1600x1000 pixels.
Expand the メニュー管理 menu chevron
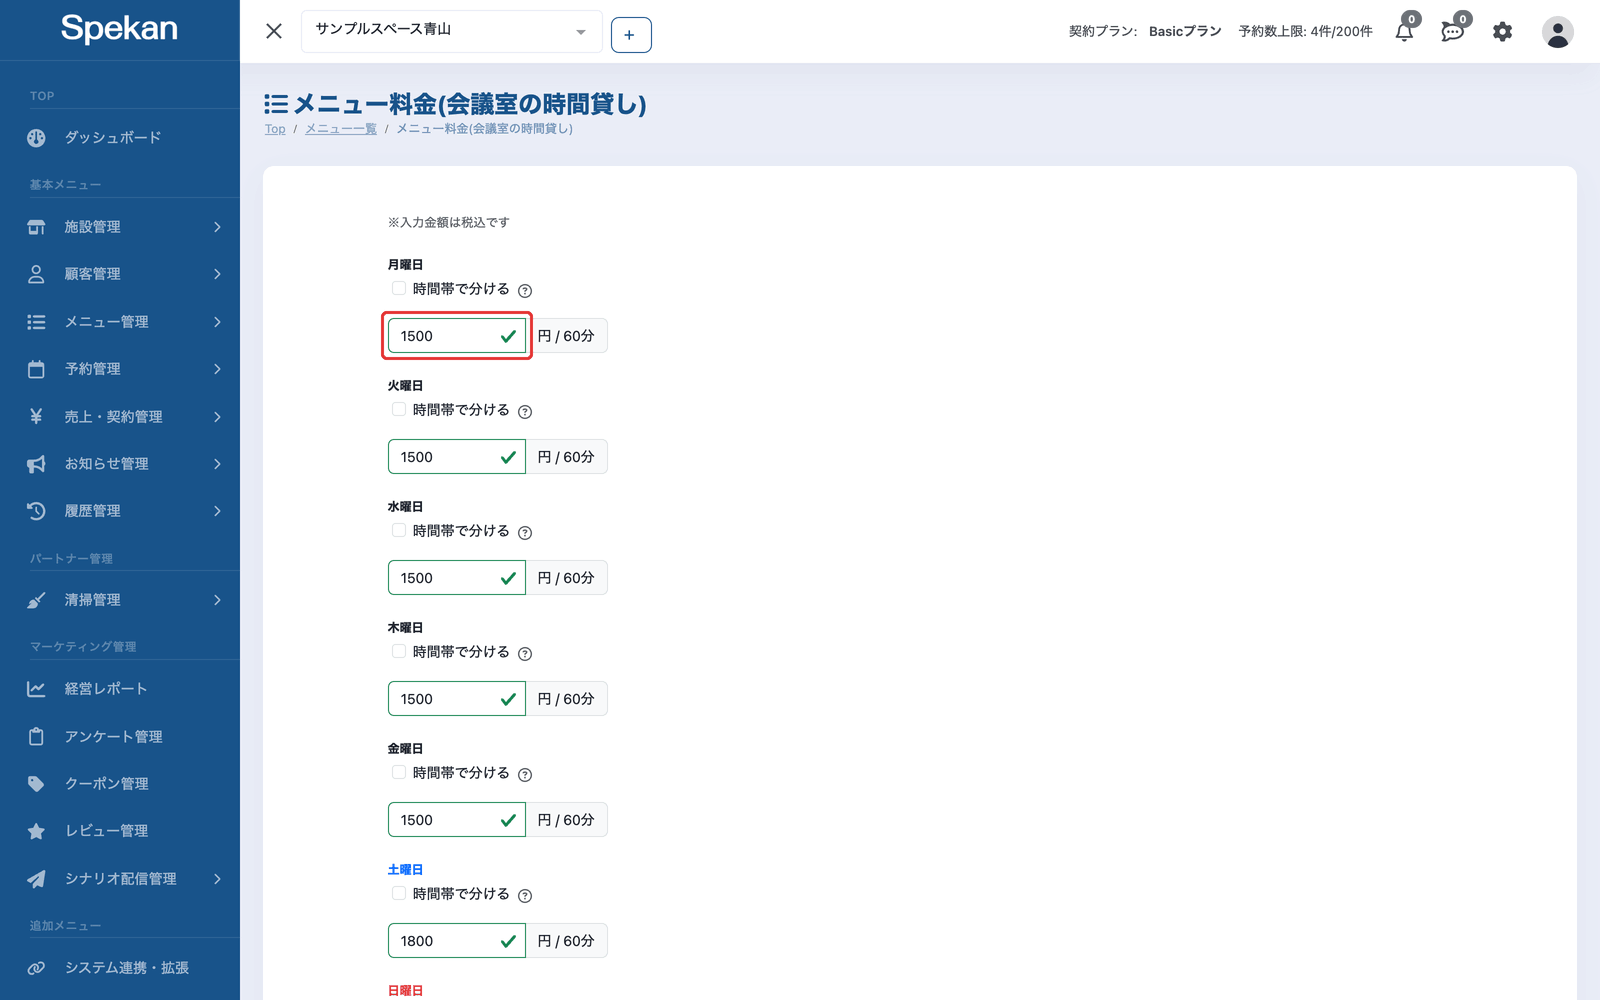[217, 322]
